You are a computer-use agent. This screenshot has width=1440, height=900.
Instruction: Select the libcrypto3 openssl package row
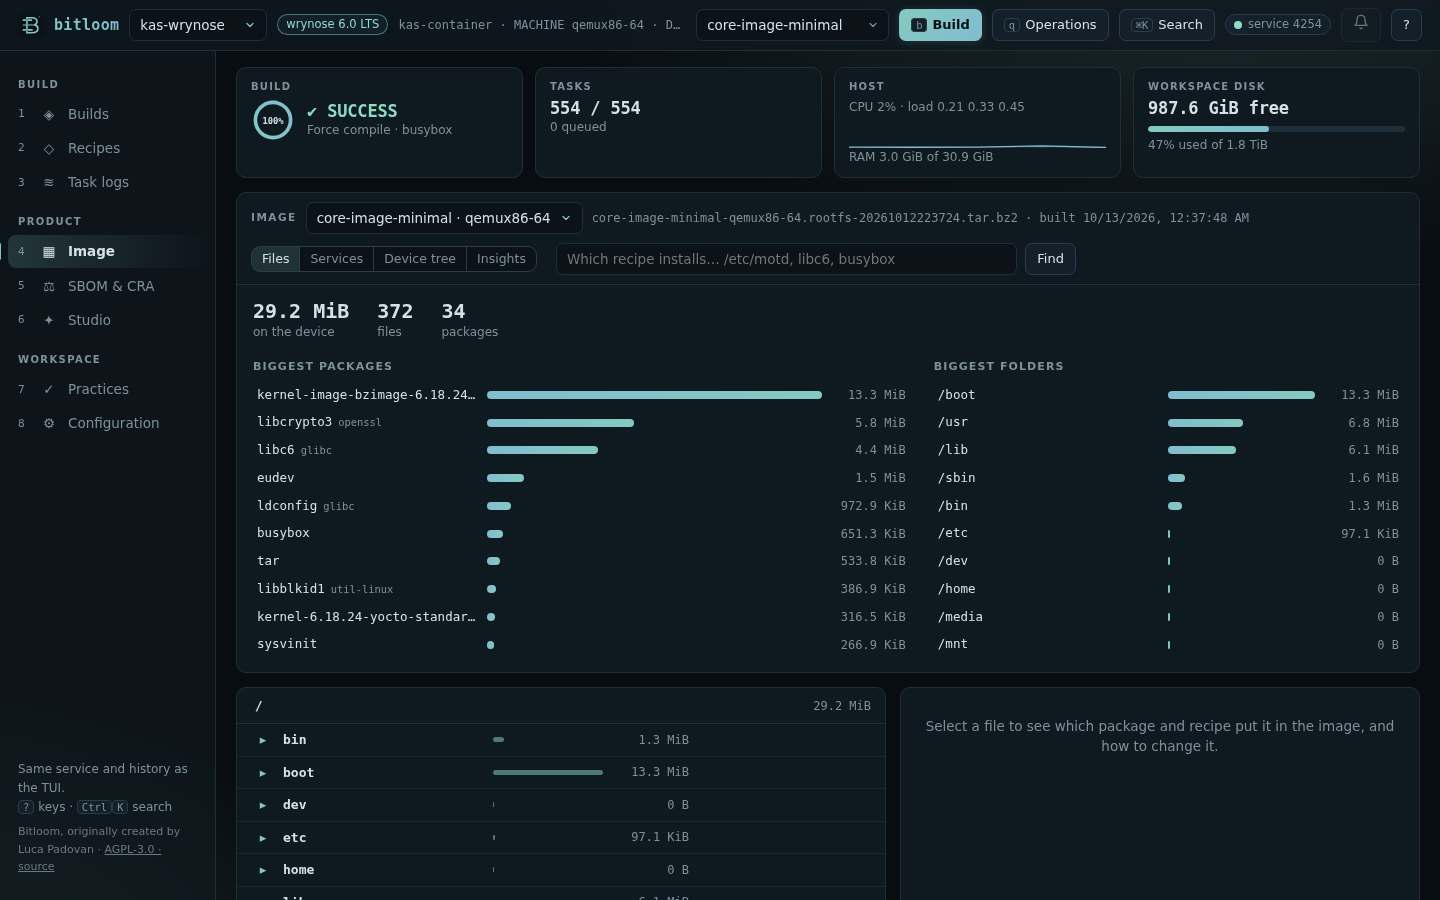pyautogui.click(x=581, y=423)
